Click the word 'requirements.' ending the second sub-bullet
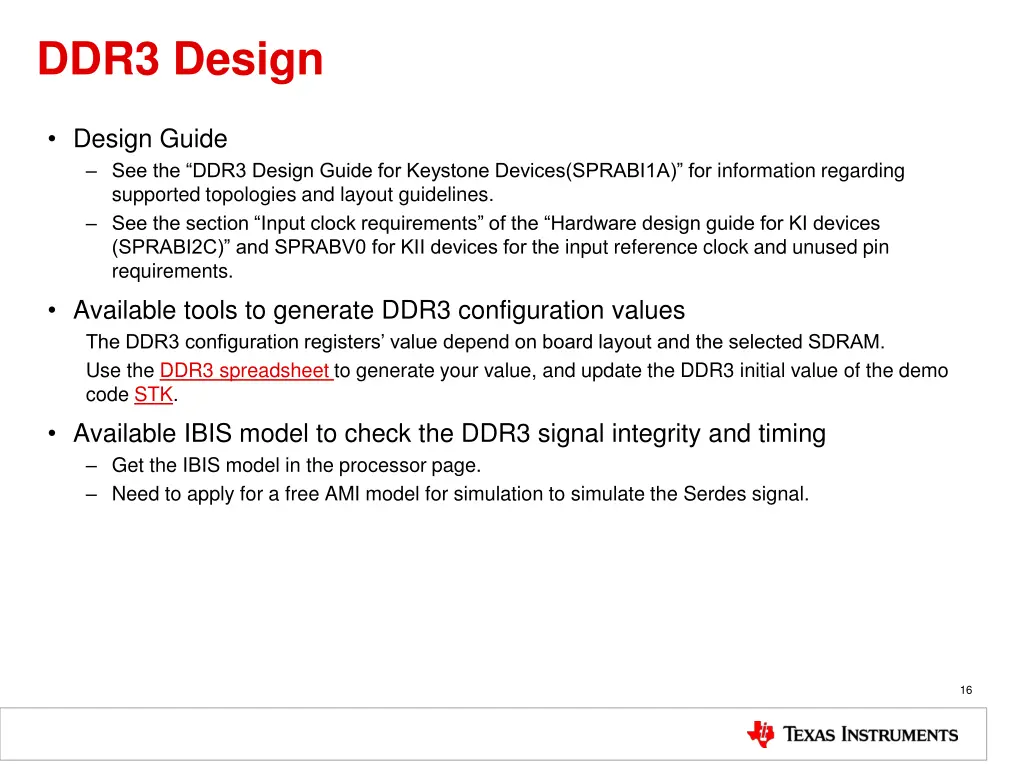1024x768 pixels. click(x=172, y=271)
